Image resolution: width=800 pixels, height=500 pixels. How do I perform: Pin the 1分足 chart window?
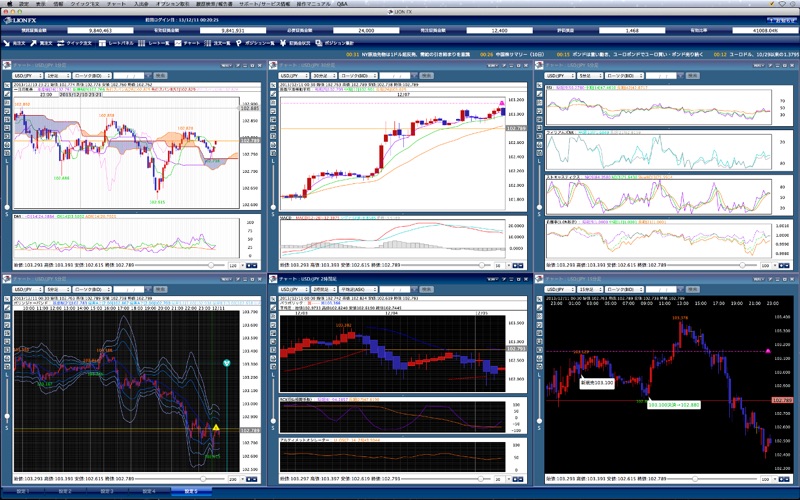238,66
